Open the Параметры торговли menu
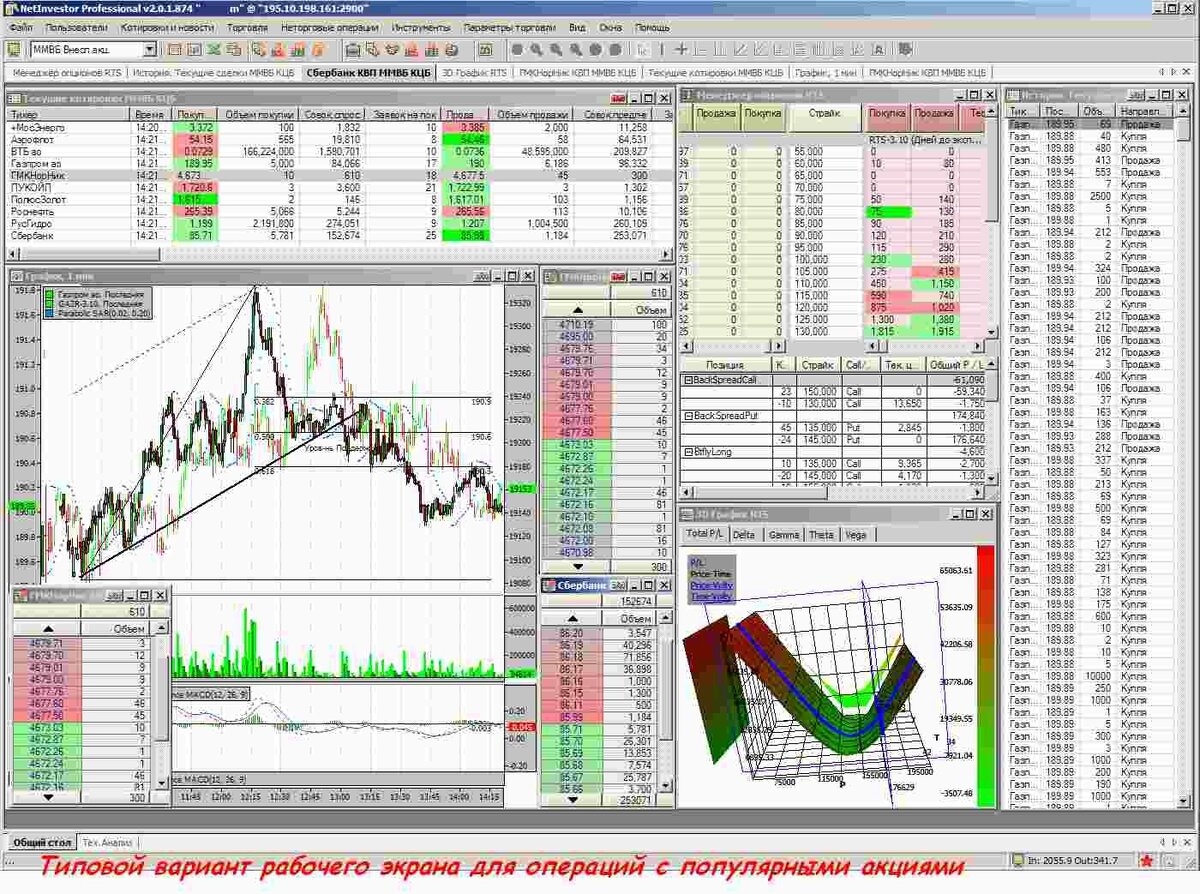 (x=510, y=28)
